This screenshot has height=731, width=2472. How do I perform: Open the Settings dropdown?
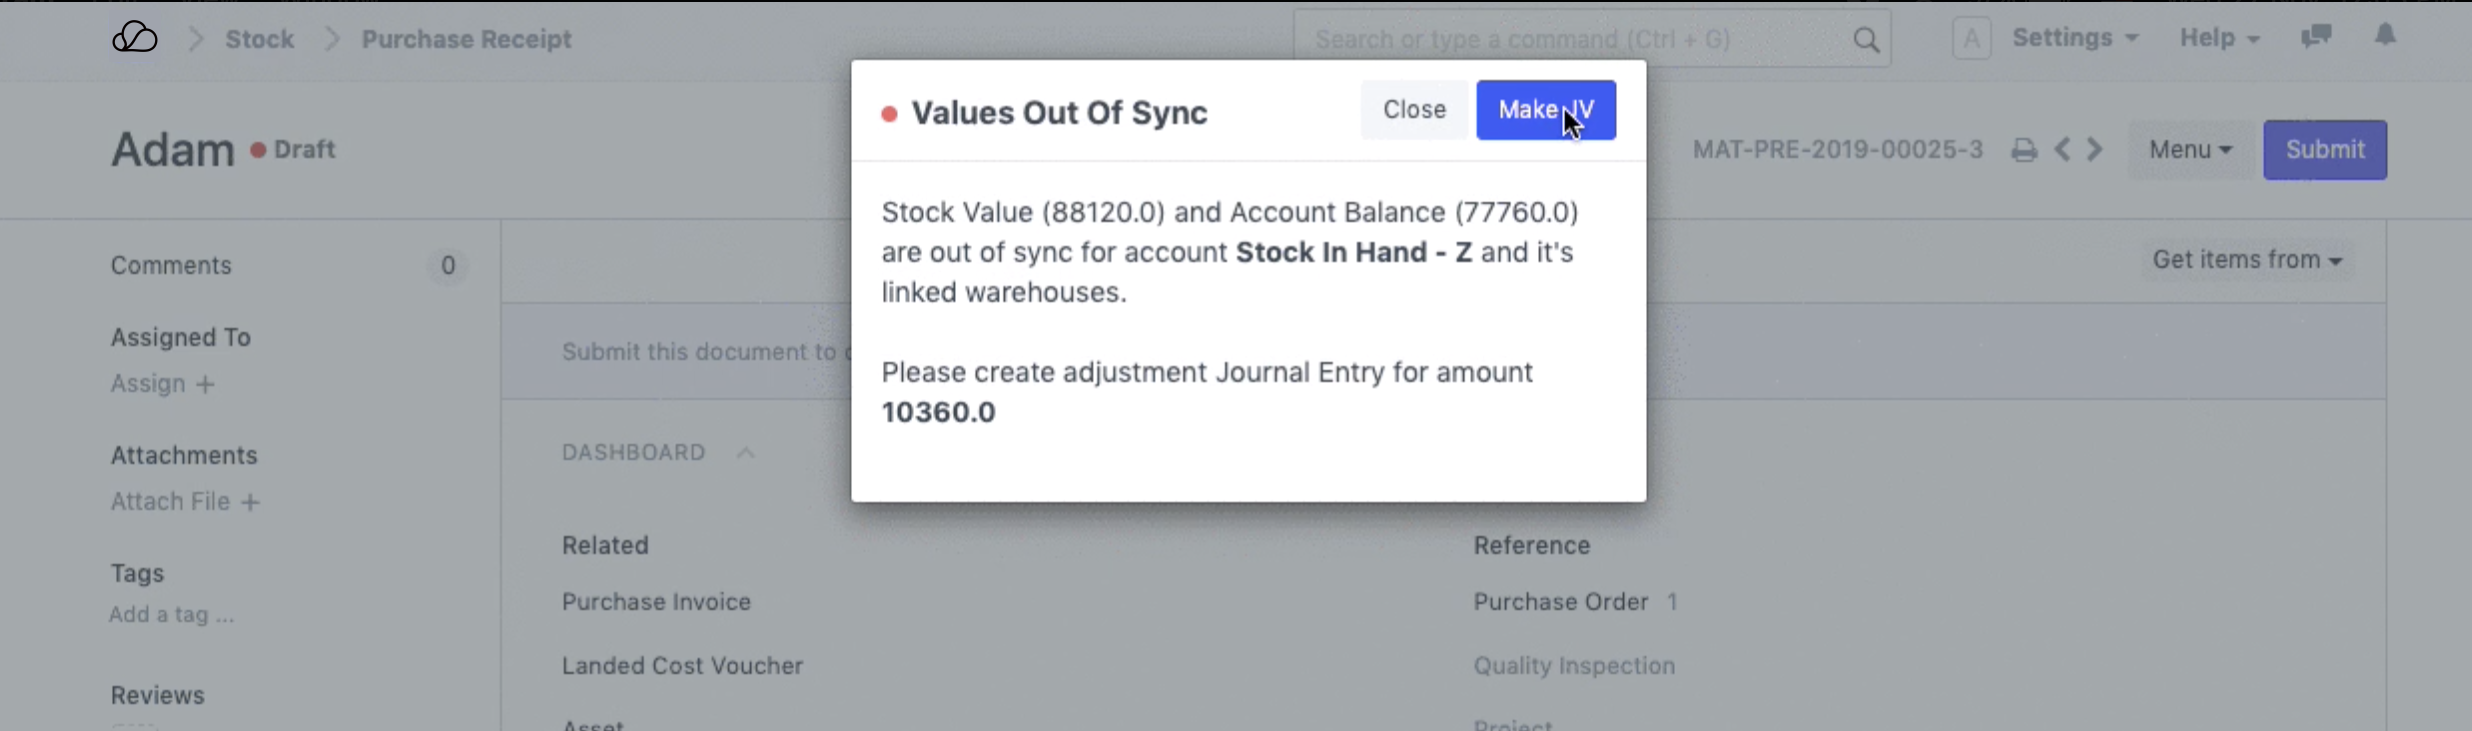click(x=2075, y=38)
